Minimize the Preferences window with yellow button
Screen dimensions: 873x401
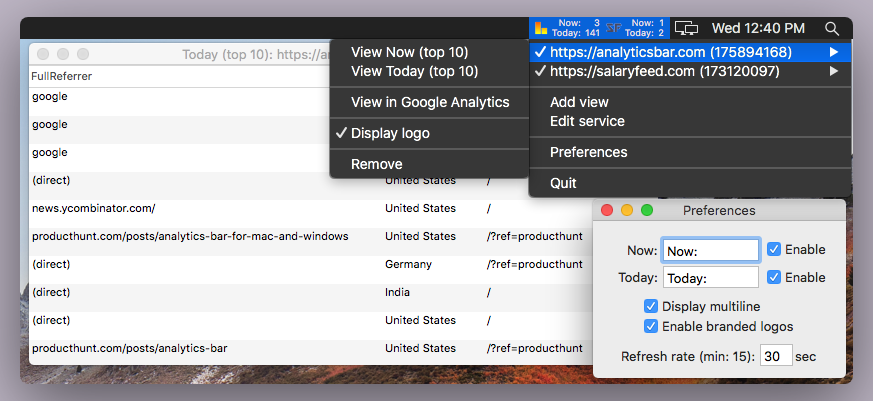click(x=627, y=211)
